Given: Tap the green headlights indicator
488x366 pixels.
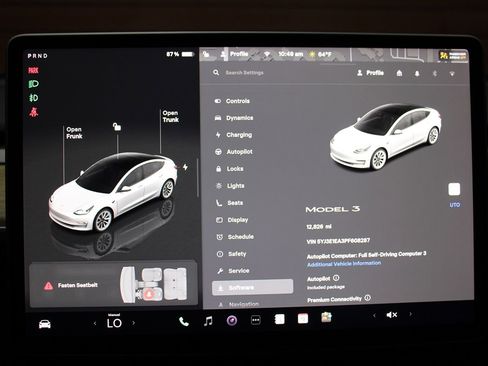Looking at the screenshot, I should [x=33, y=84].
